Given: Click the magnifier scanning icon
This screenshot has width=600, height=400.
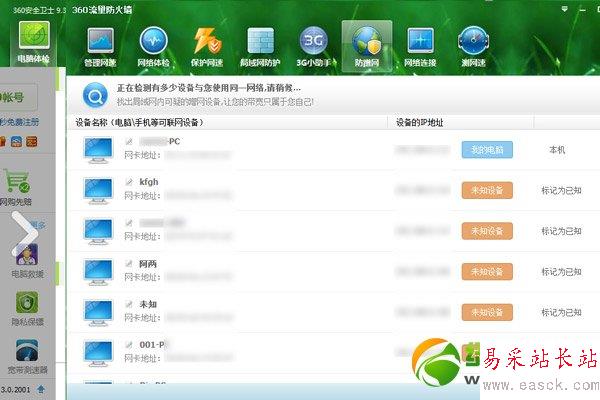Looking at the screenshot, I should point(95,95).
